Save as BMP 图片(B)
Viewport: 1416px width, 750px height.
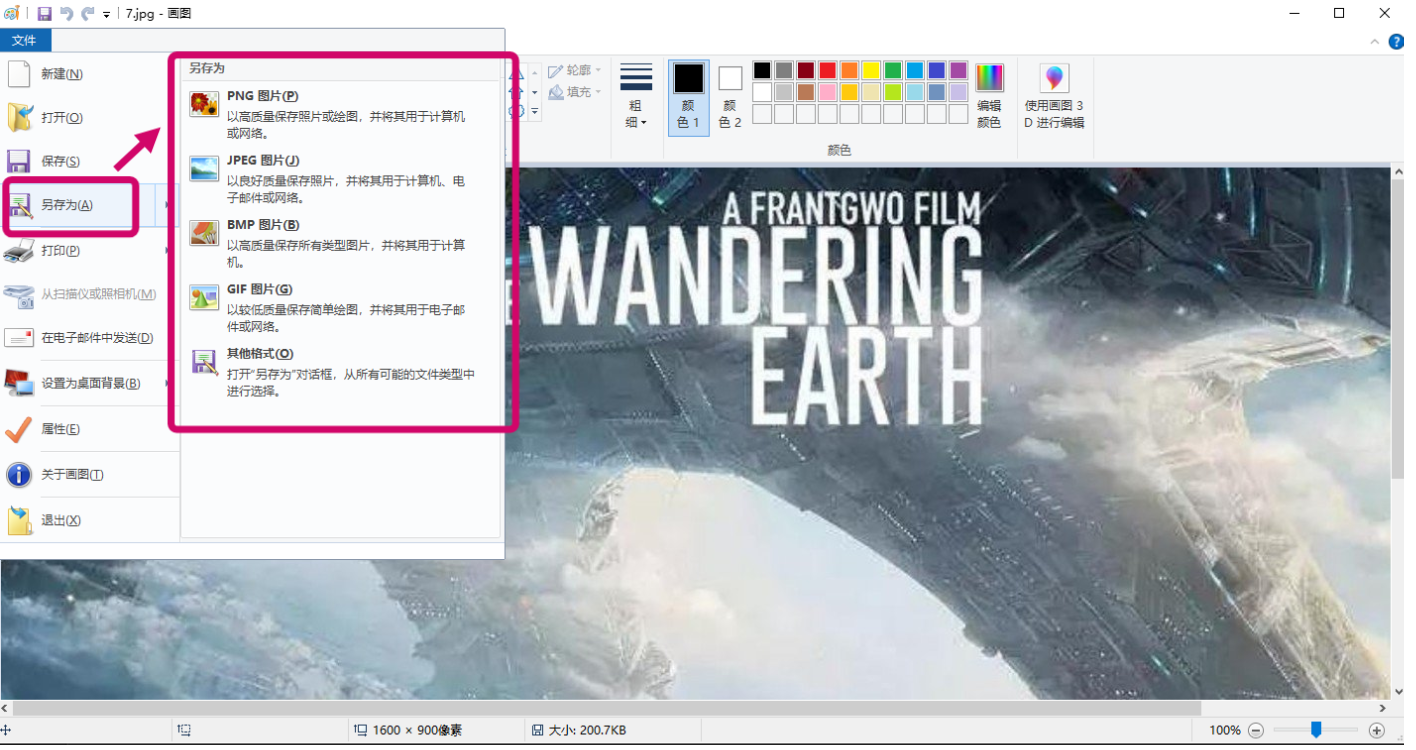[342, 243]
